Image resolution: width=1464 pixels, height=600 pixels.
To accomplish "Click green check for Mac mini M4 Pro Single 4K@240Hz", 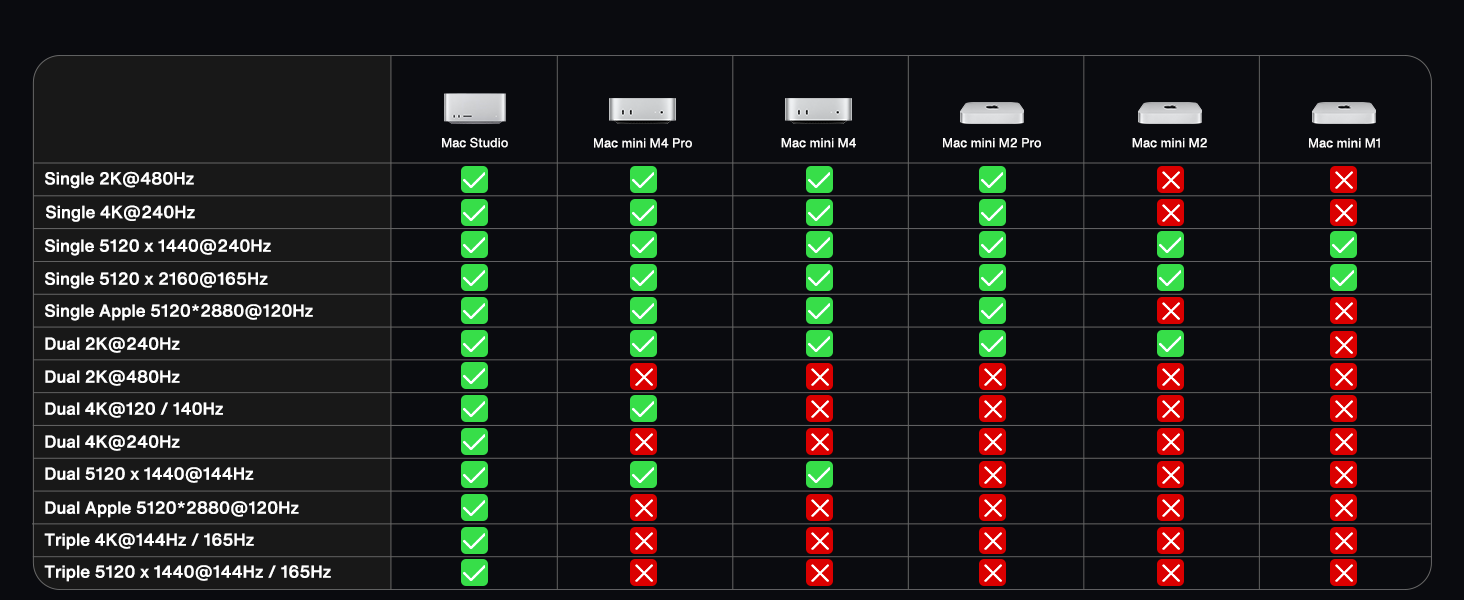I will coord(643,212).
